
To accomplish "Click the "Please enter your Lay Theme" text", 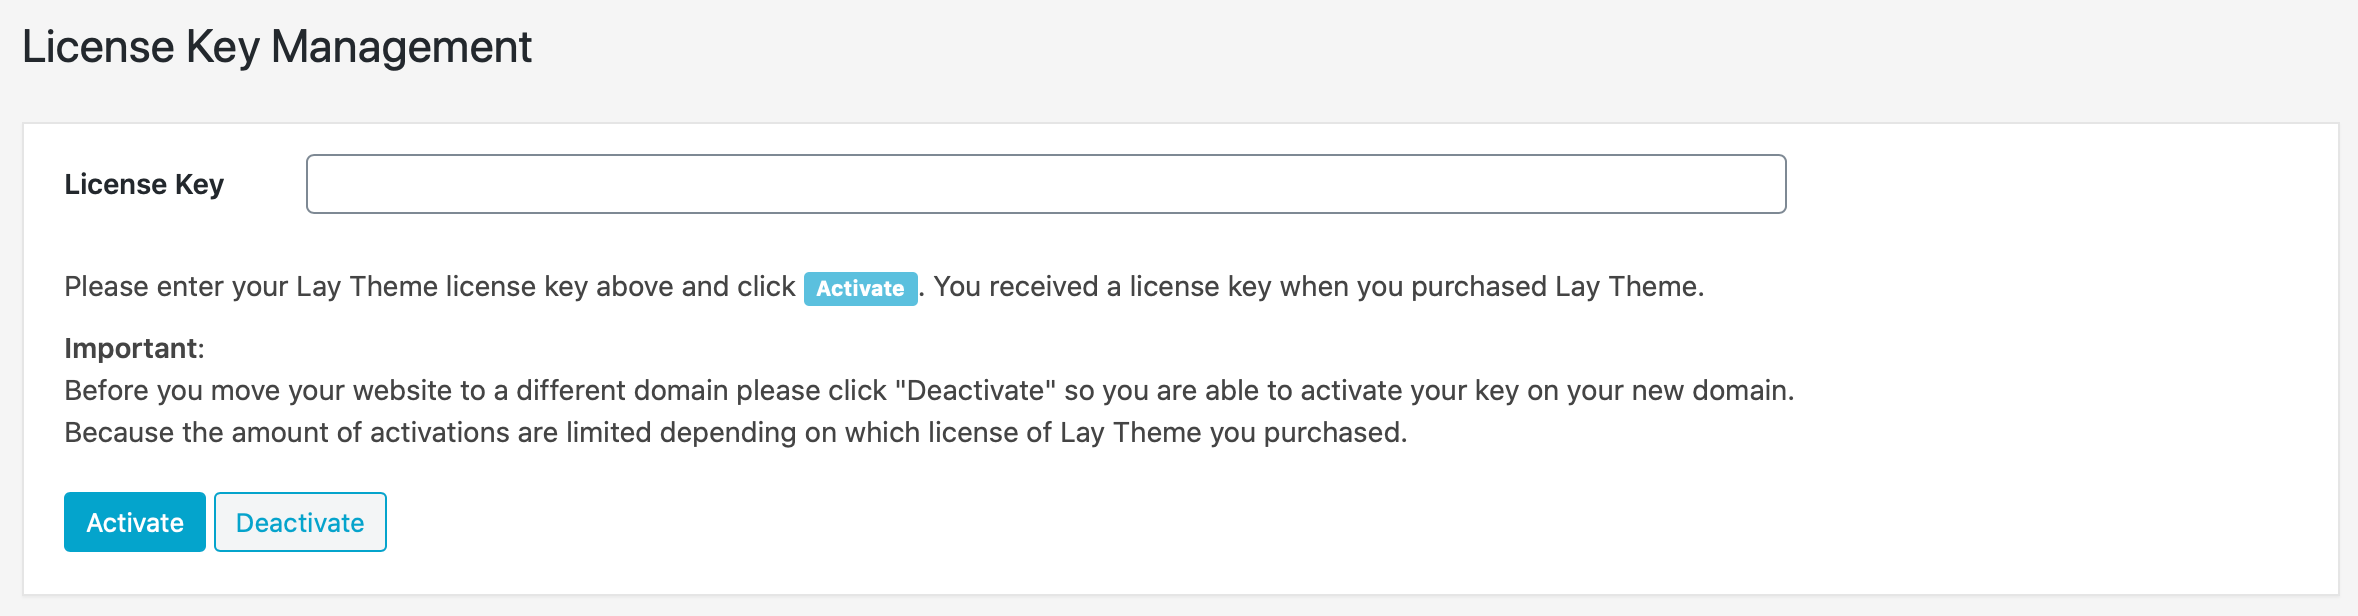I will [251, 287].
